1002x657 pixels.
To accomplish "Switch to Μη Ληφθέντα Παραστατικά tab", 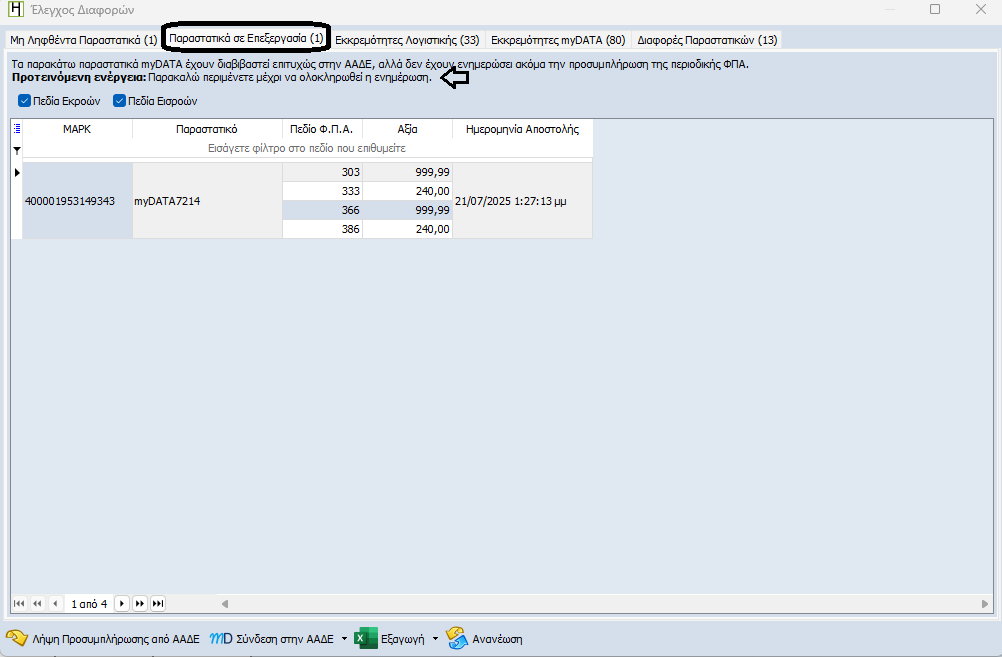I will (x=83, y=40).
